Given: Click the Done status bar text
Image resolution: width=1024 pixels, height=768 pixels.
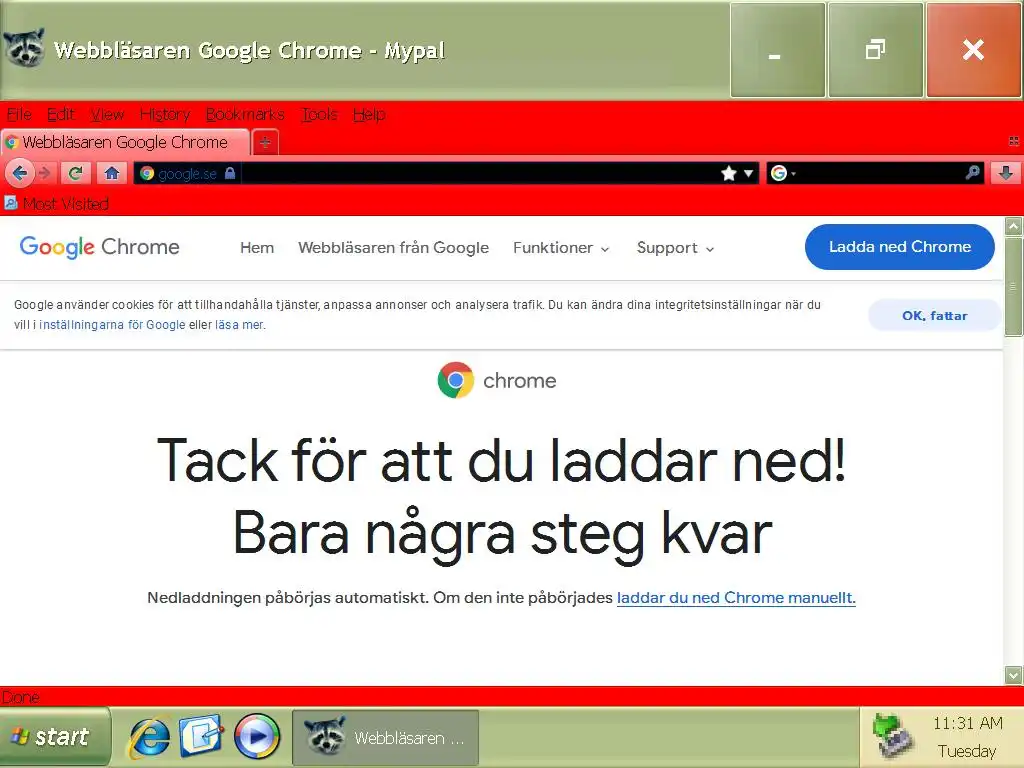Looking at the screenshot, I should coord(20,697).
